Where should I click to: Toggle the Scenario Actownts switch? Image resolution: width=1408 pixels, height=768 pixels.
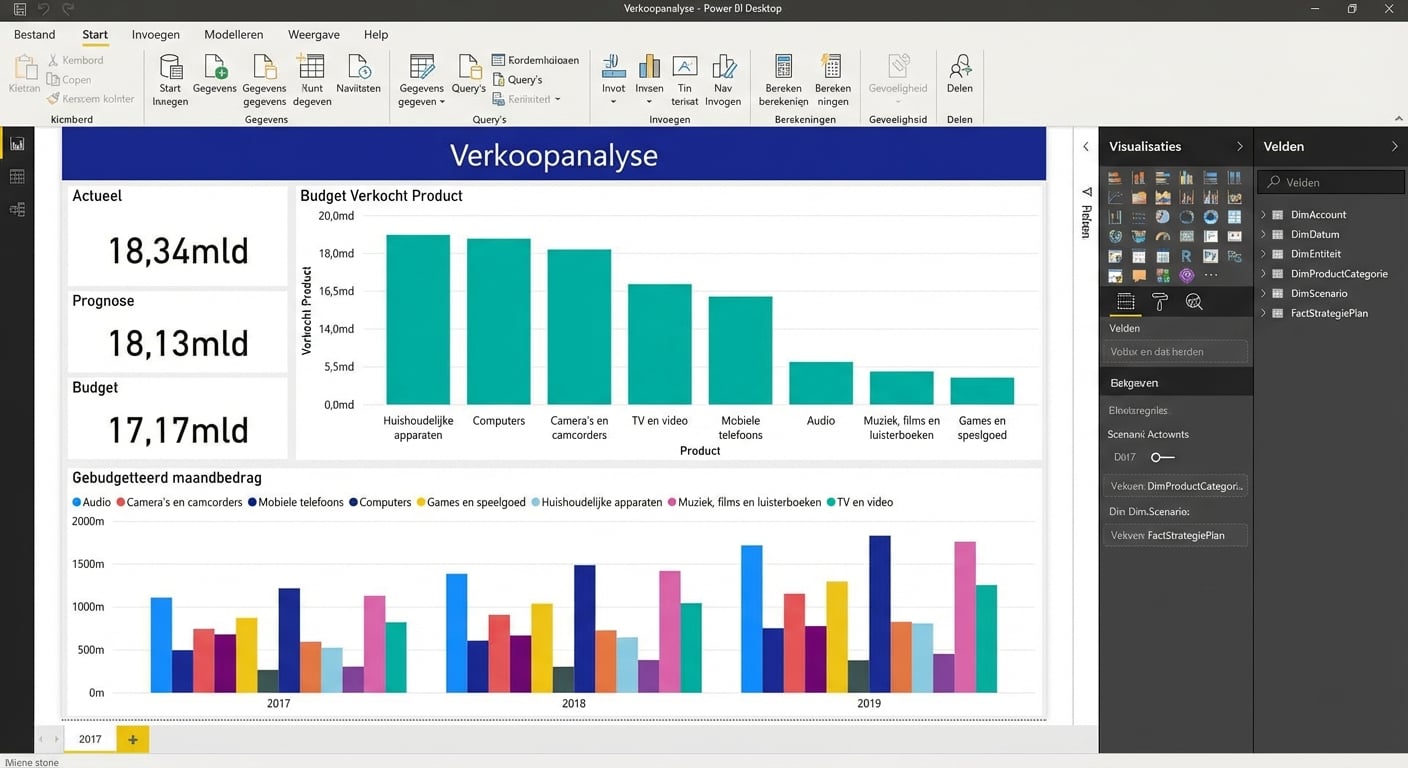pyautogui.click(x=1161, y=457)
